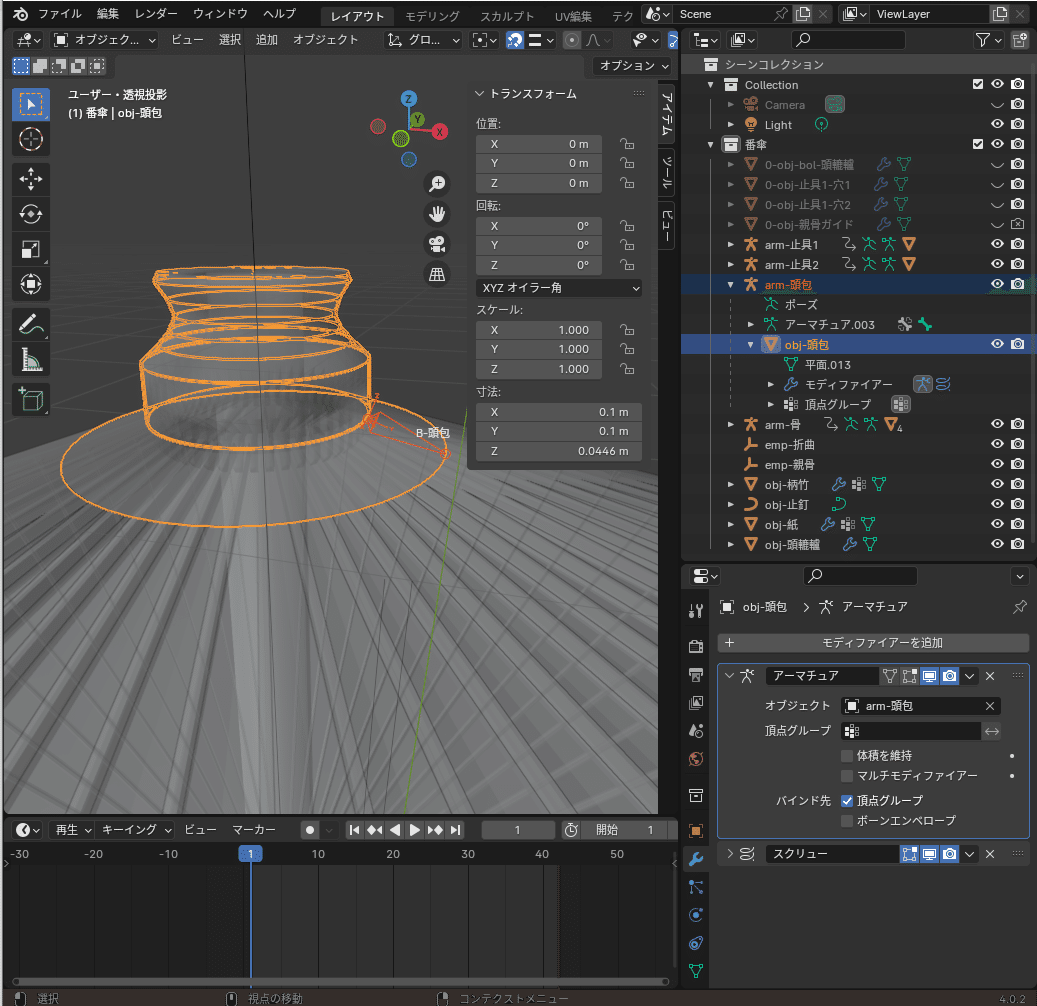The width and height of the screenshot is (1037, 1006).
Task: Select the Move tool in viewport toolbar
Action: pyautogui.click(x=31, y=179)
